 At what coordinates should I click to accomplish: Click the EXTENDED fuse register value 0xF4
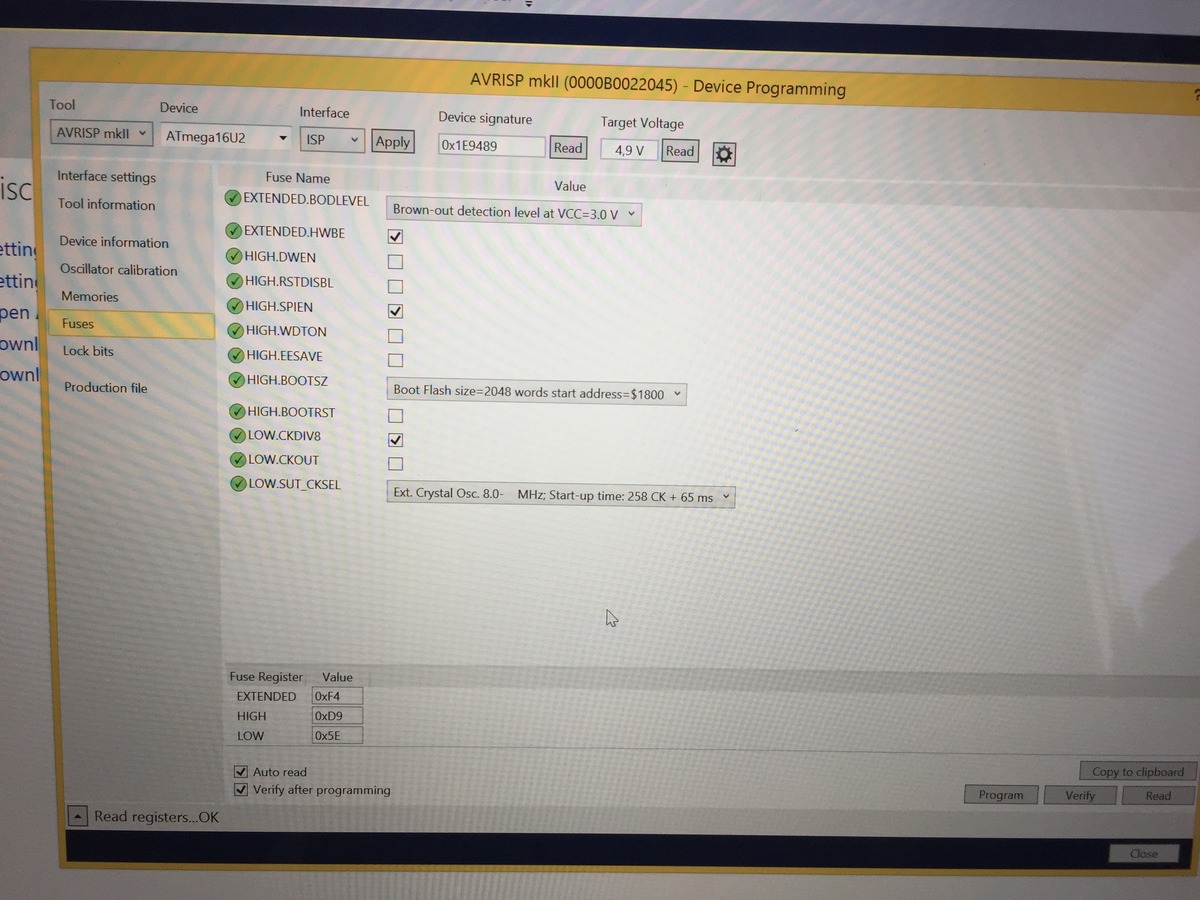click(x=337, y=696)
